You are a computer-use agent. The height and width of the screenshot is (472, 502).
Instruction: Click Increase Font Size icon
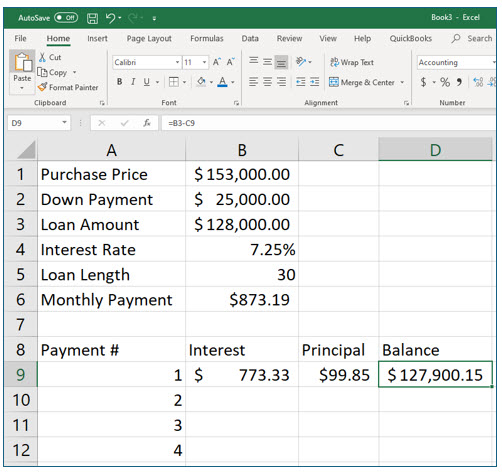pos(217,62)
